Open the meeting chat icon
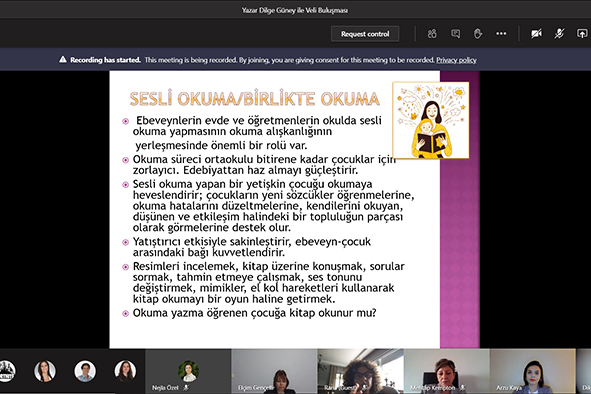 click(x=455, y=34)
